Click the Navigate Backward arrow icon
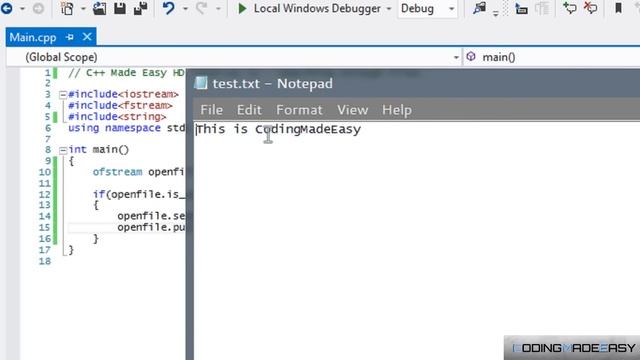Viewport: 640px width, 360px height. click(7, 8)
